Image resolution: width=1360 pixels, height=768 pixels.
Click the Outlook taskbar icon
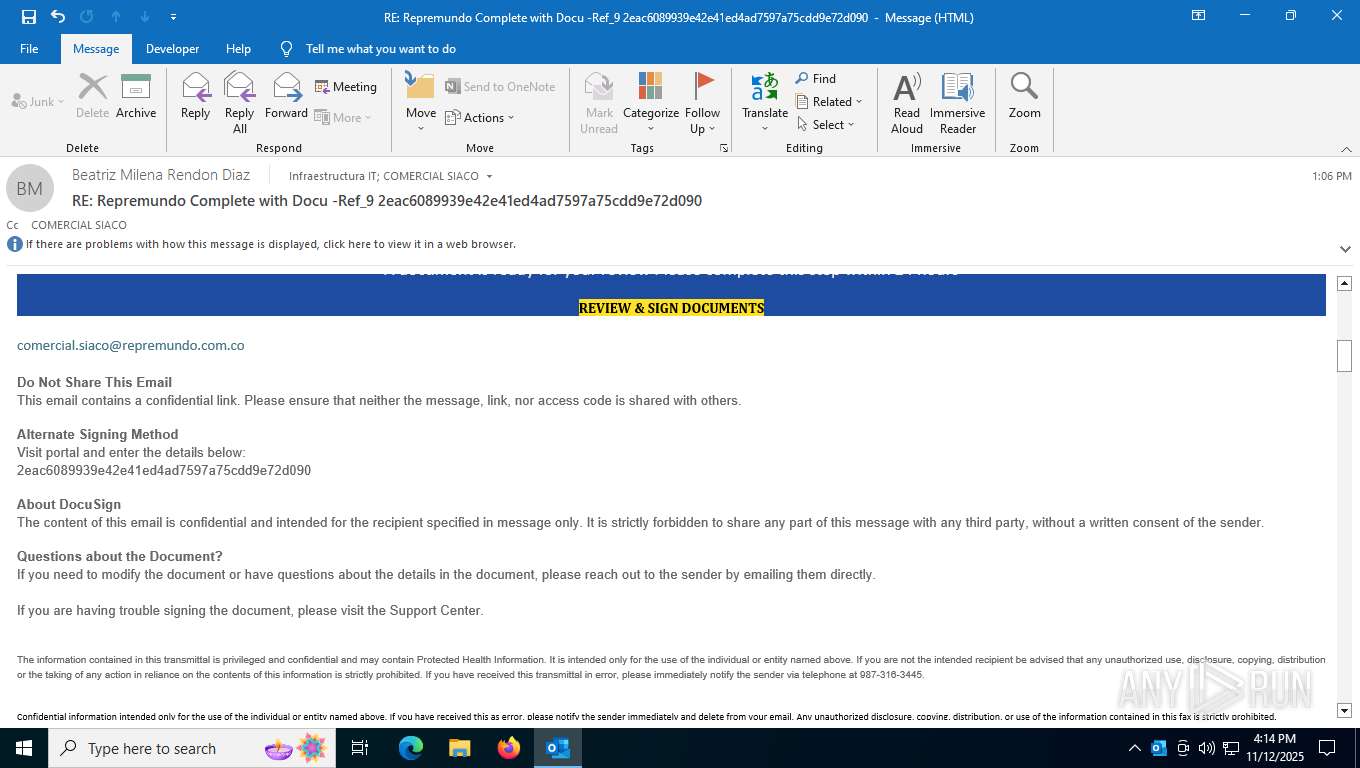click(558, 748)
